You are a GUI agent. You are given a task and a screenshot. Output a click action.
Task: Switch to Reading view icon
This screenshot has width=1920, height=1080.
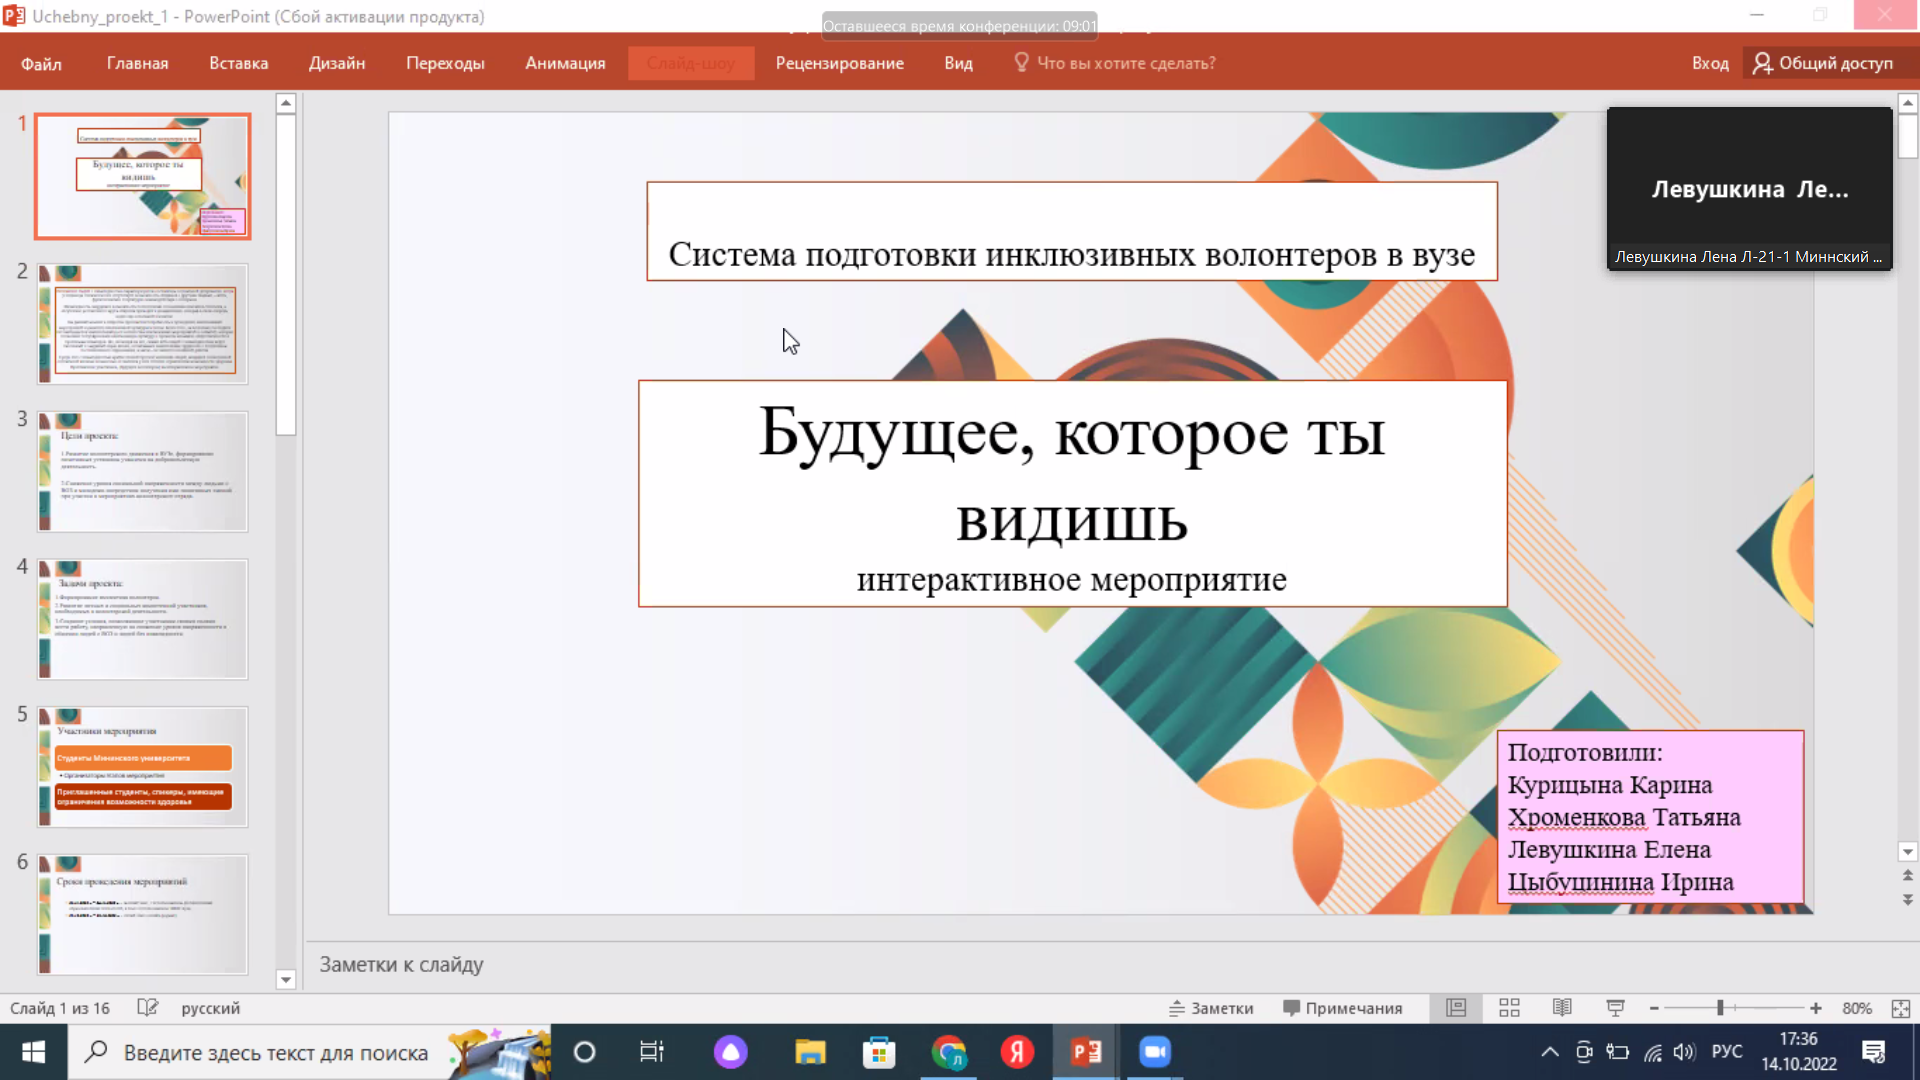[x=1562, y=1008]
